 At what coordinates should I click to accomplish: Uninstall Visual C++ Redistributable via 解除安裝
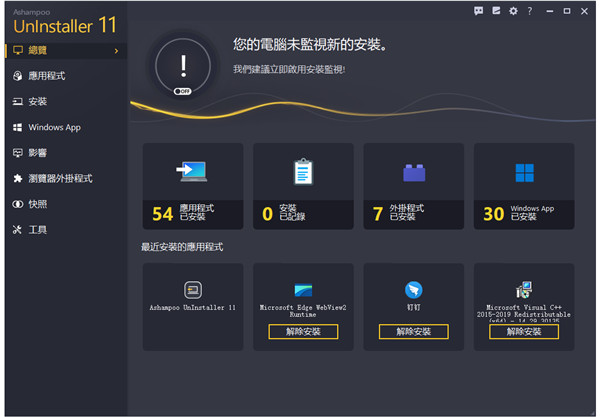[x=524, y=332]
